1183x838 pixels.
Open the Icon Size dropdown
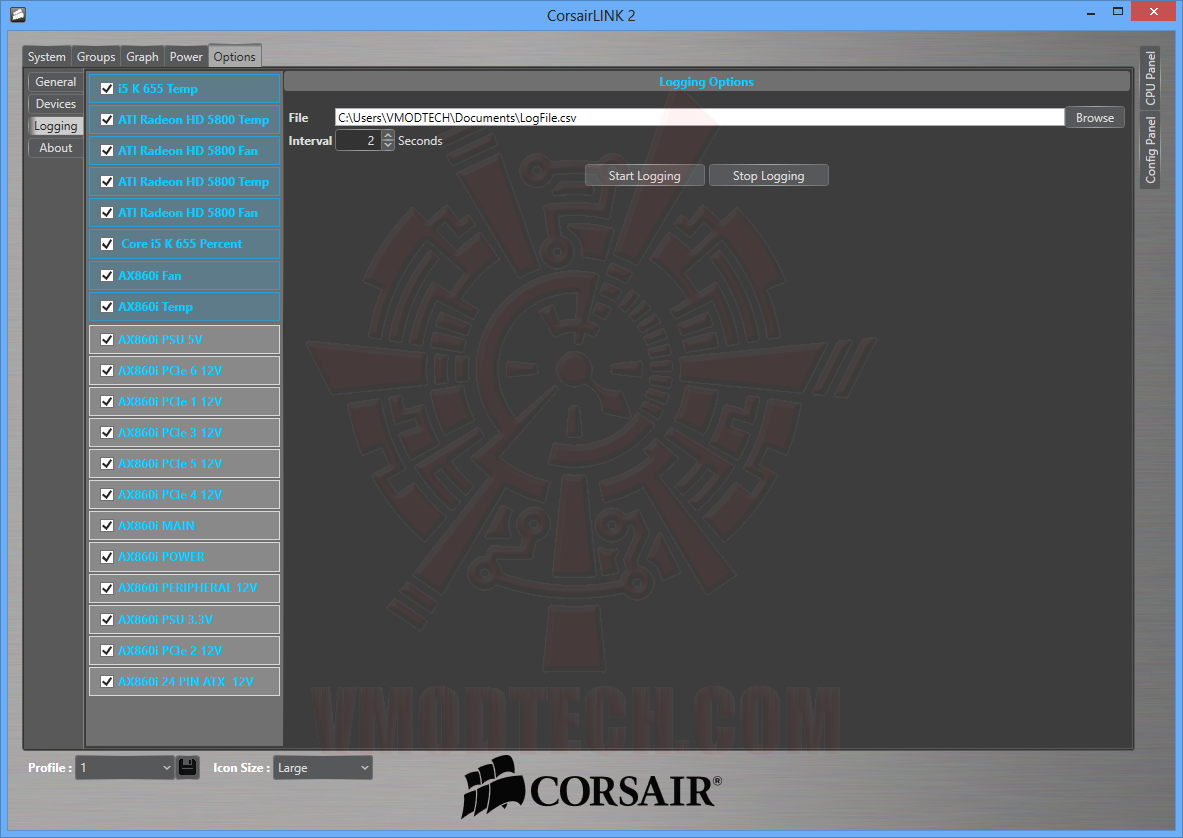[323, 768]
